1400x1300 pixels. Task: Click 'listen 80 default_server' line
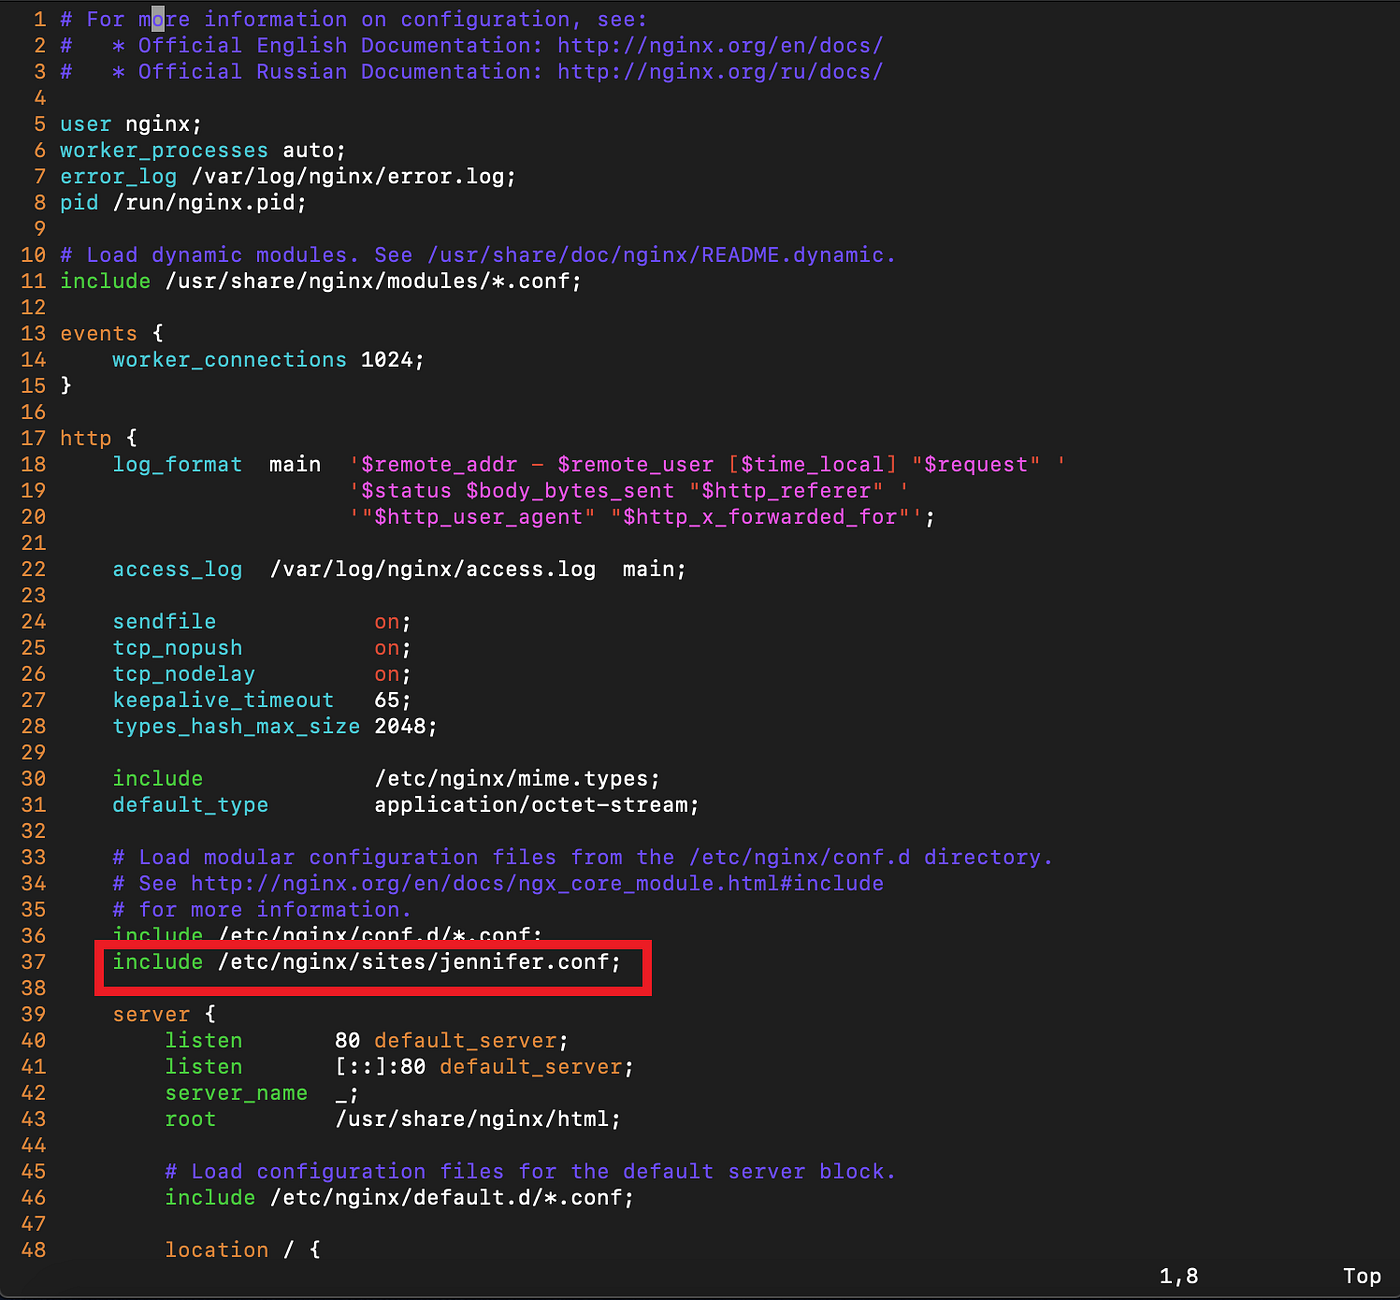tap(367, 1041)
